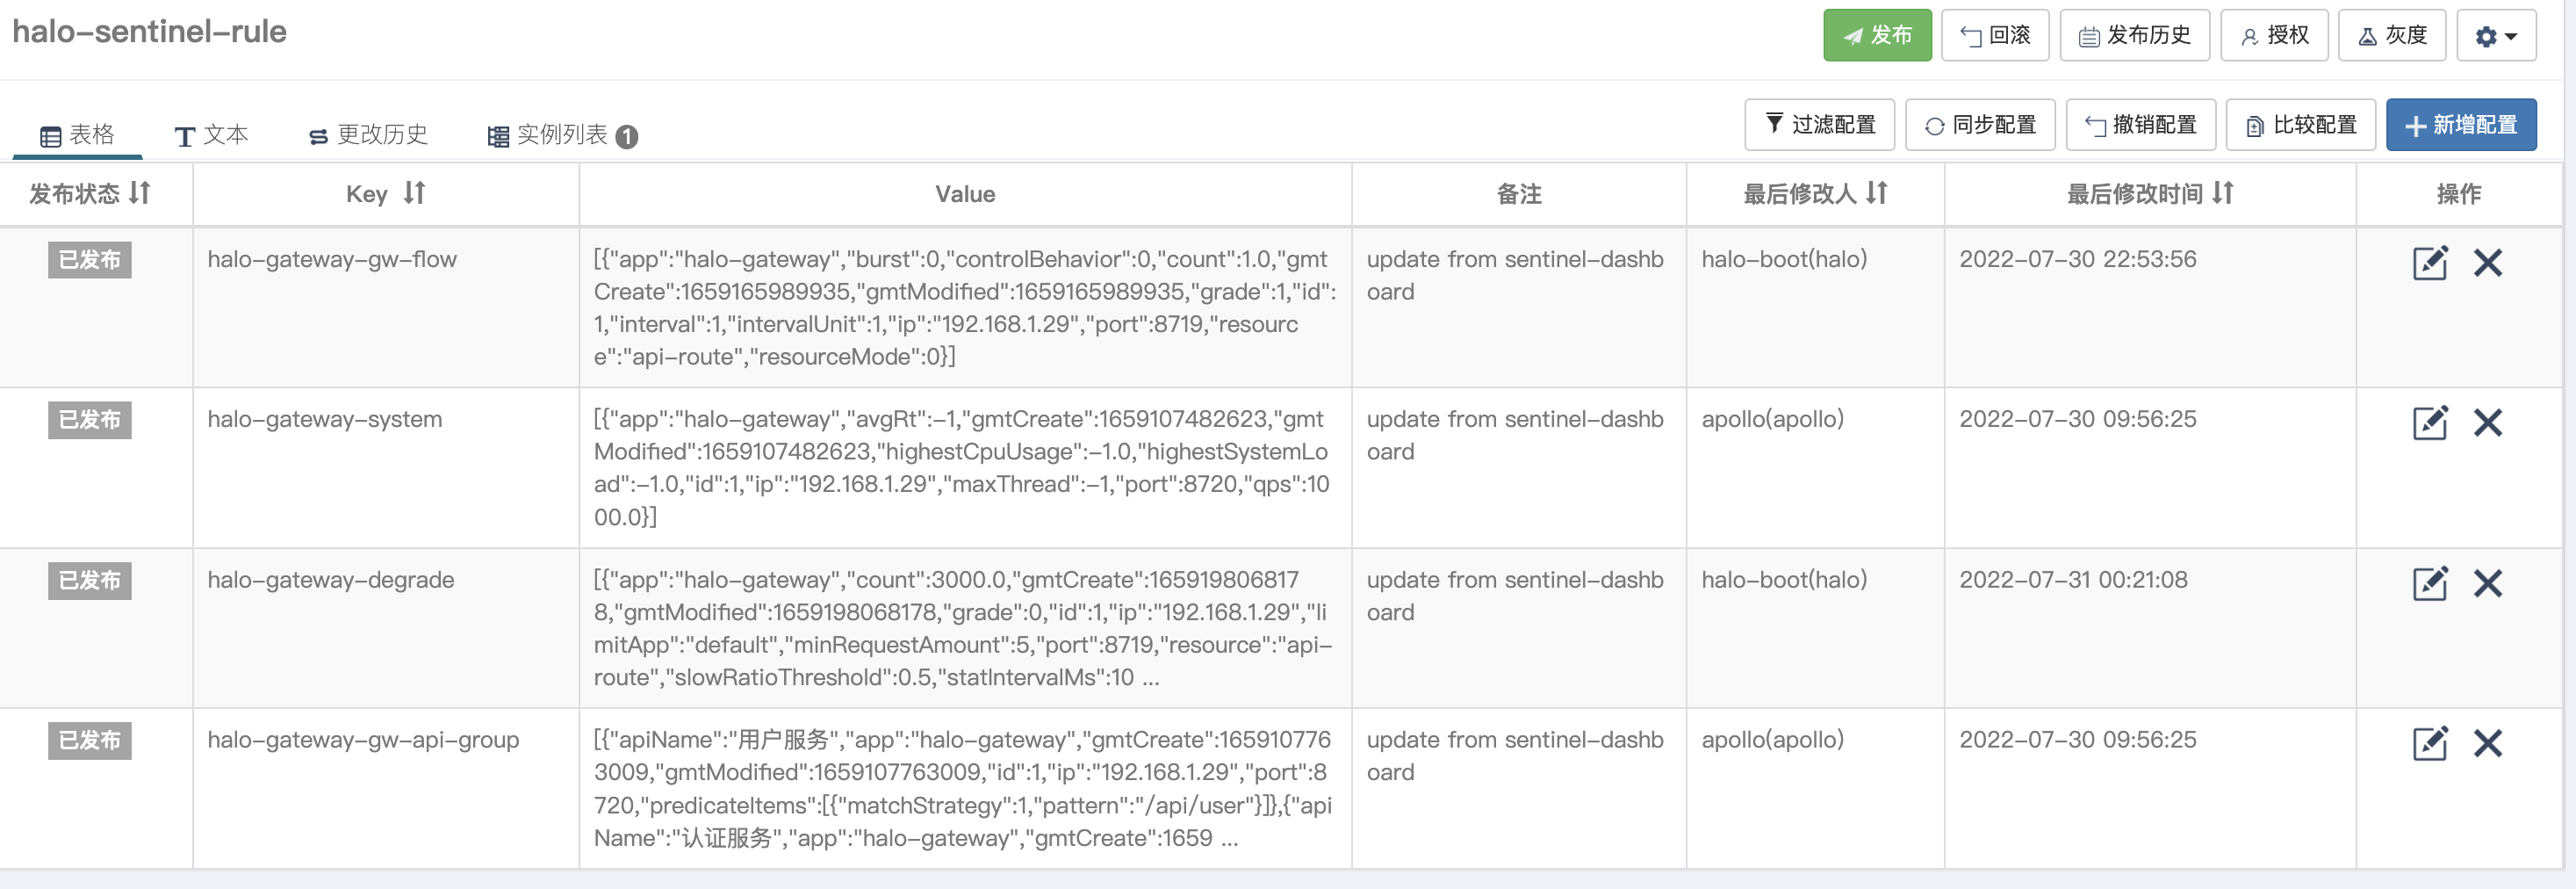Viewport: 2576px width, 889px height.
Task: Click timestamp 2022-07-31 00:21:08
Action: [x=2073, y=580]
